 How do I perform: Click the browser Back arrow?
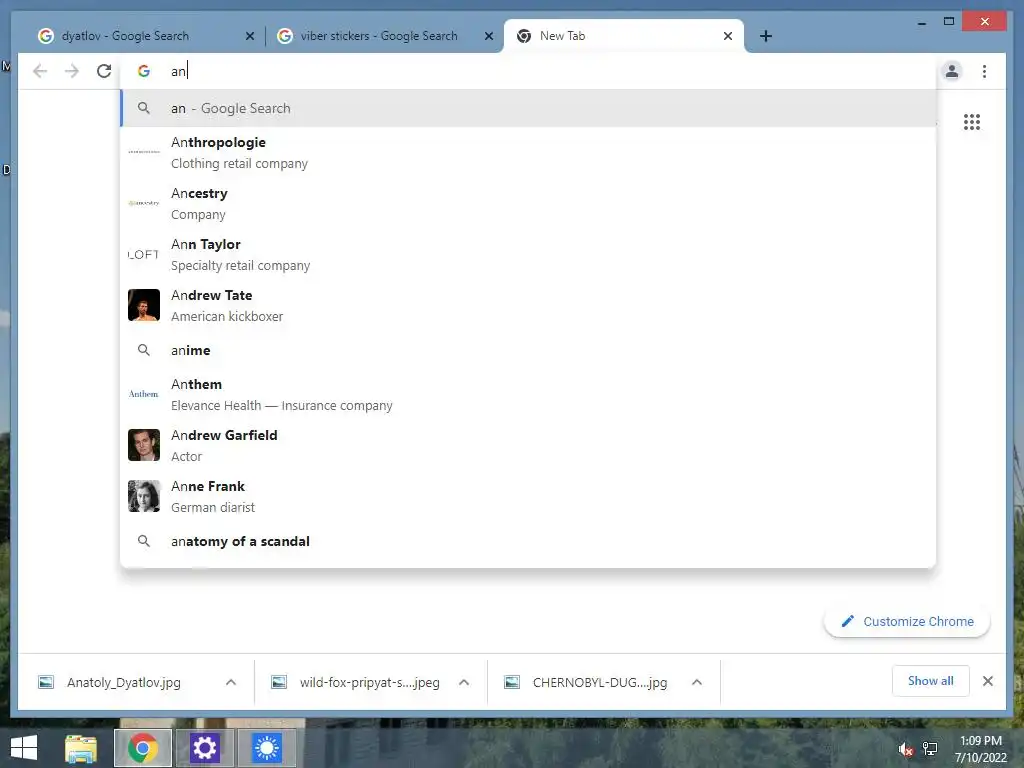[x=40, y=71]
